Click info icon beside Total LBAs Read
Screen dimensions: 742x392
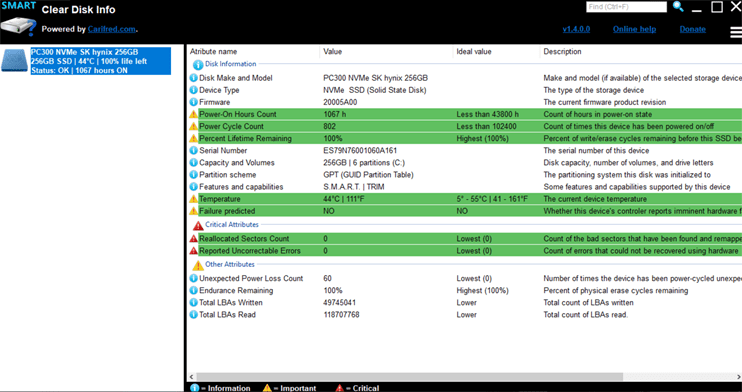click(194, 315)
